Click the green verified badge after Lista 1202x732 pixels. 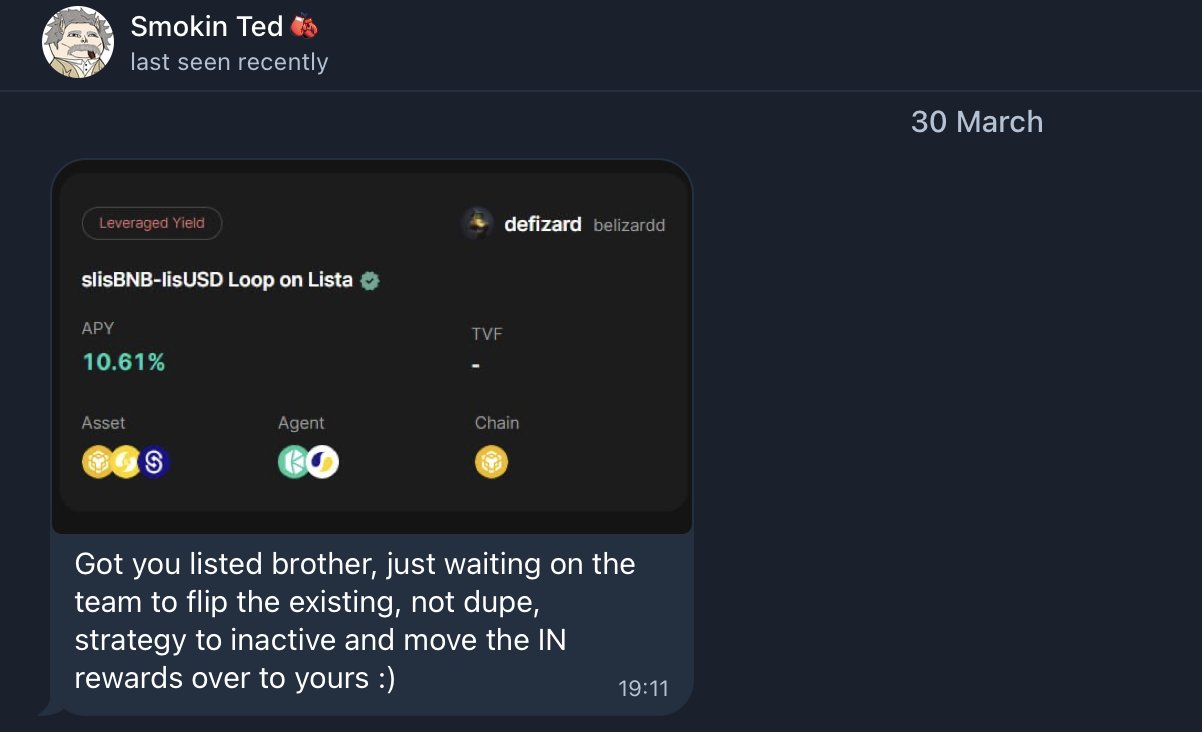[x=370, y=281]
